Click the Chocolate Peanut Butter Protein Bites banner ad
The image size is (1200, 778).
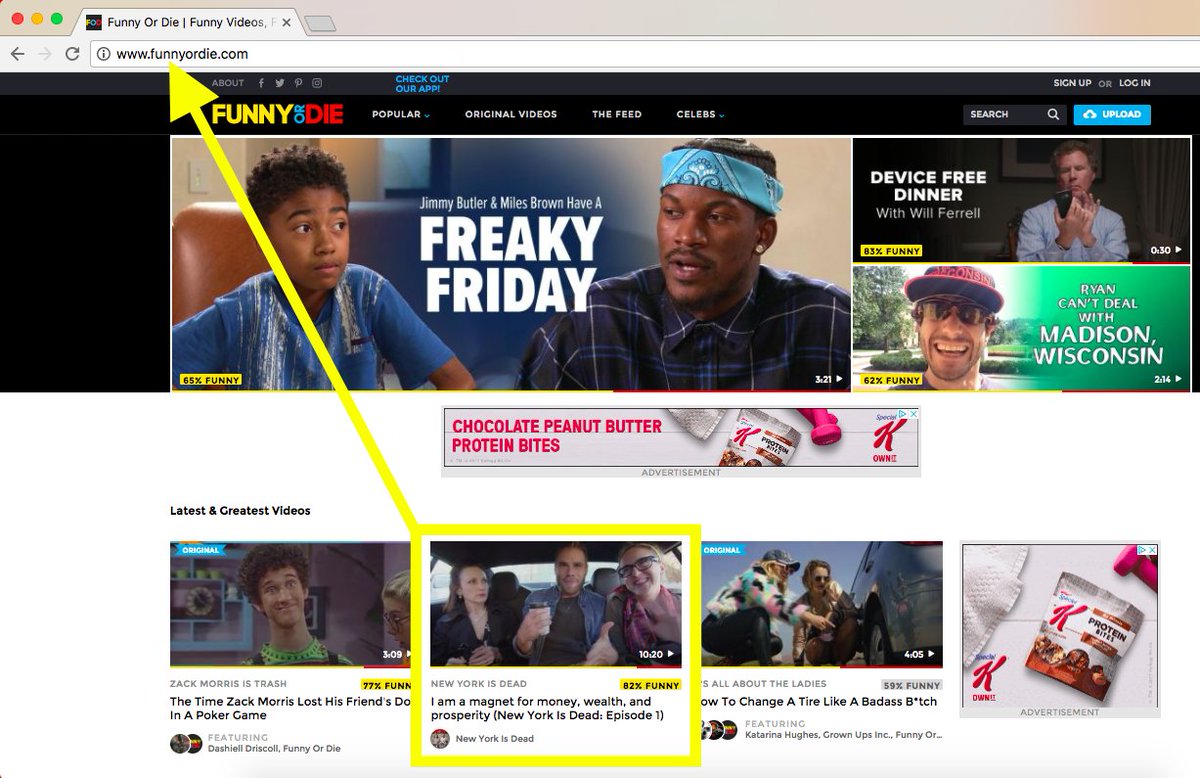(680, 437)
